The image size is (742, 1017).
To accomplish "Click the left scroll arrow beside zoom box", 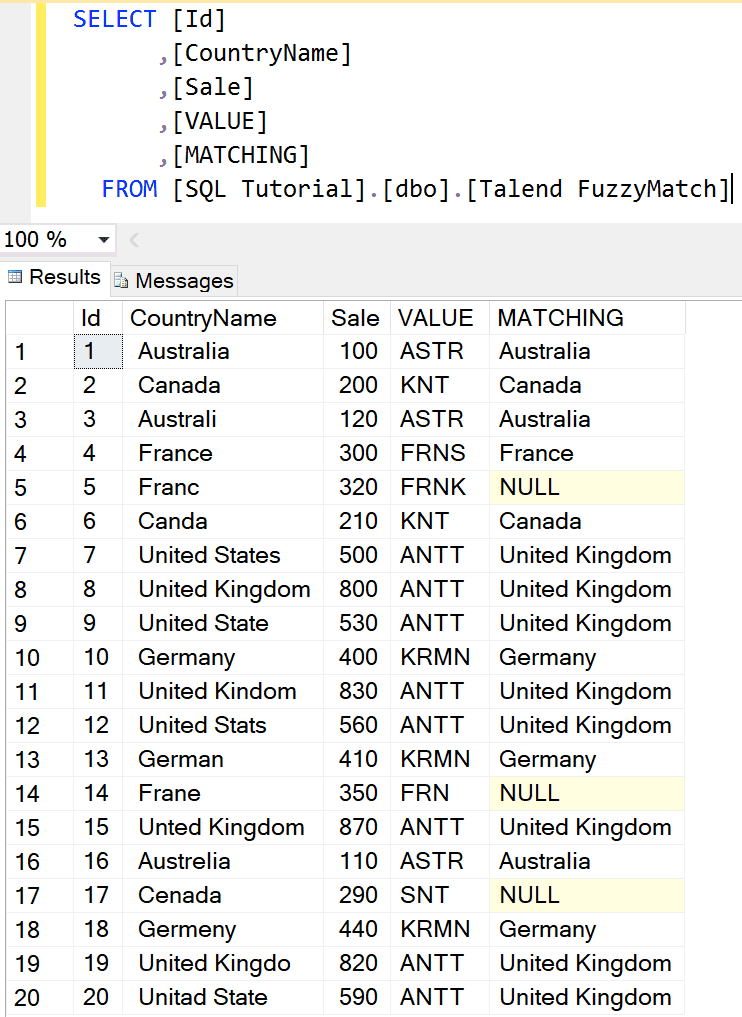I will click(x=134, y=240).
